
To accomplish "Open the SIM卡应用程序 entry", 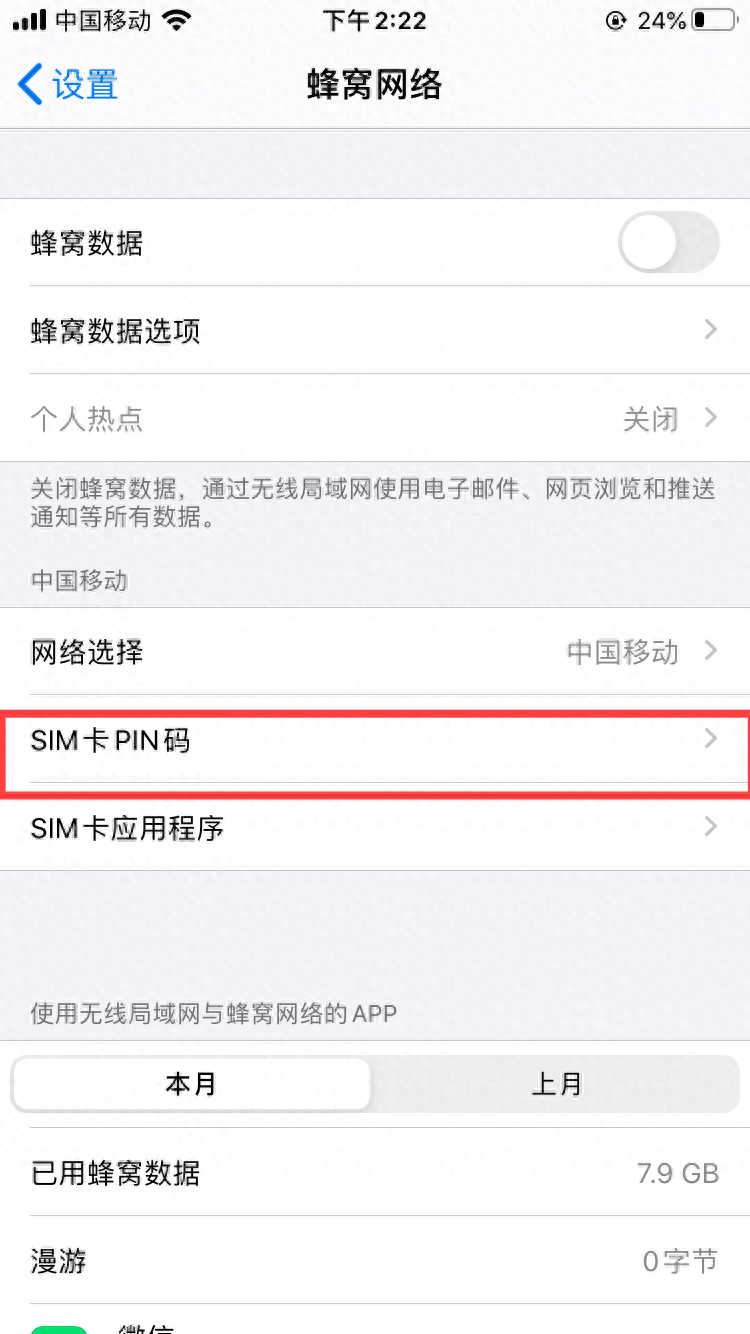I will [x=375, y=827].
